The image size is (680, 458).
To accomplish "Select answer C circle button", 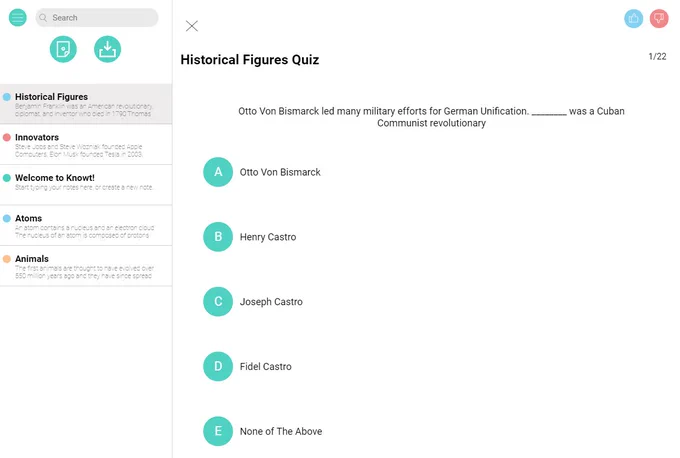I will (218, 301).
